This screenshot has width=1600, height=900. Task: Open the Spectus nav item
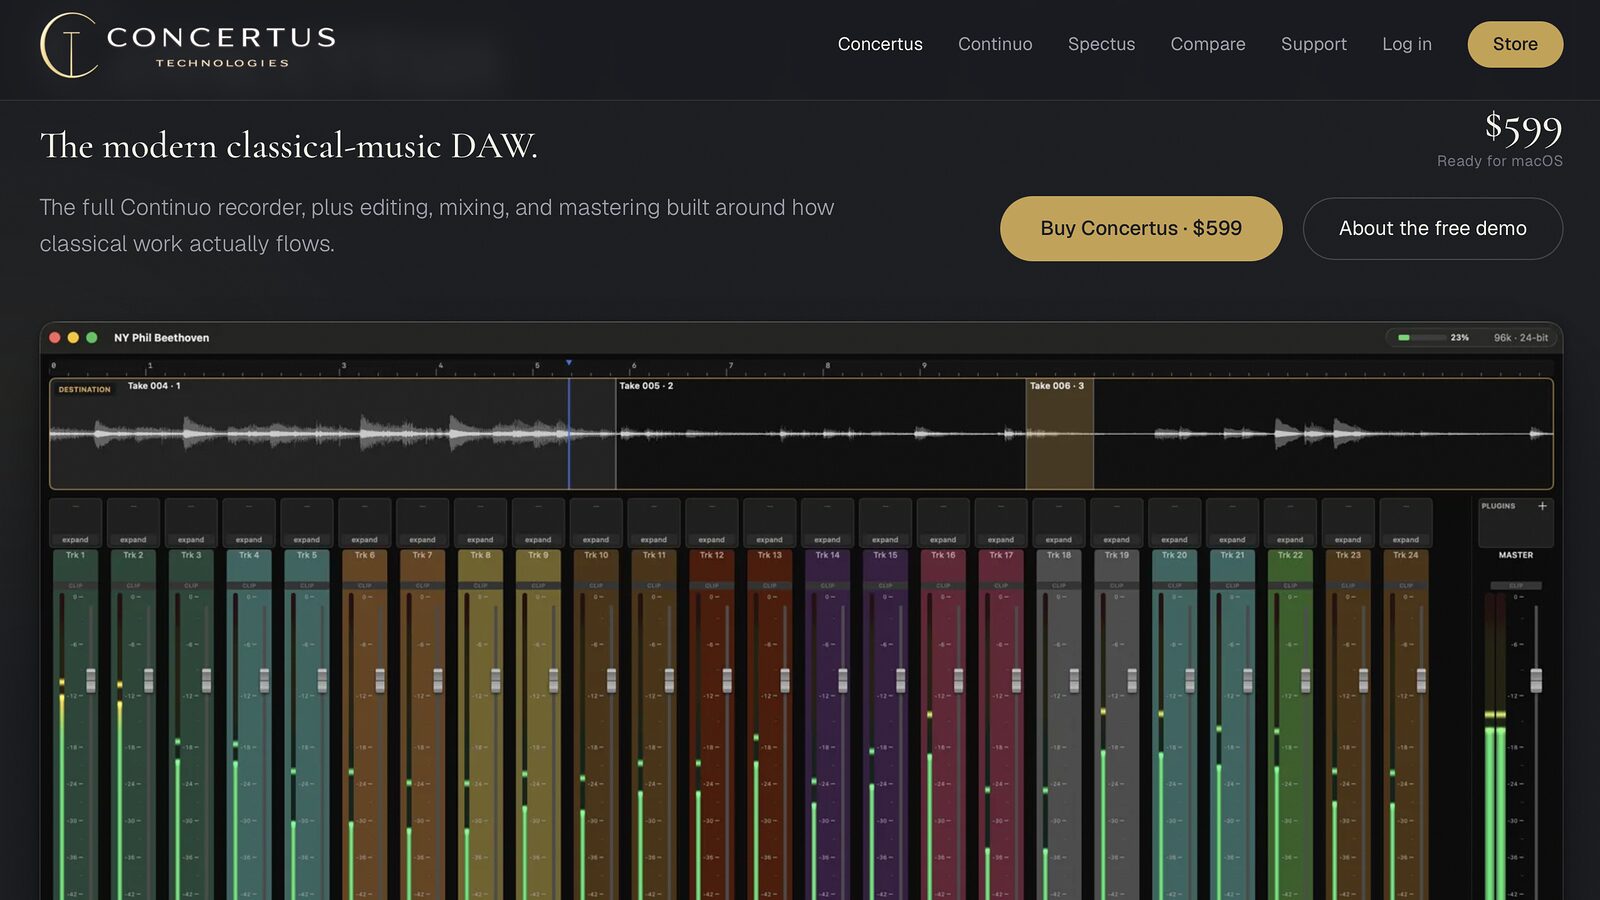(x=1101, y=44)
